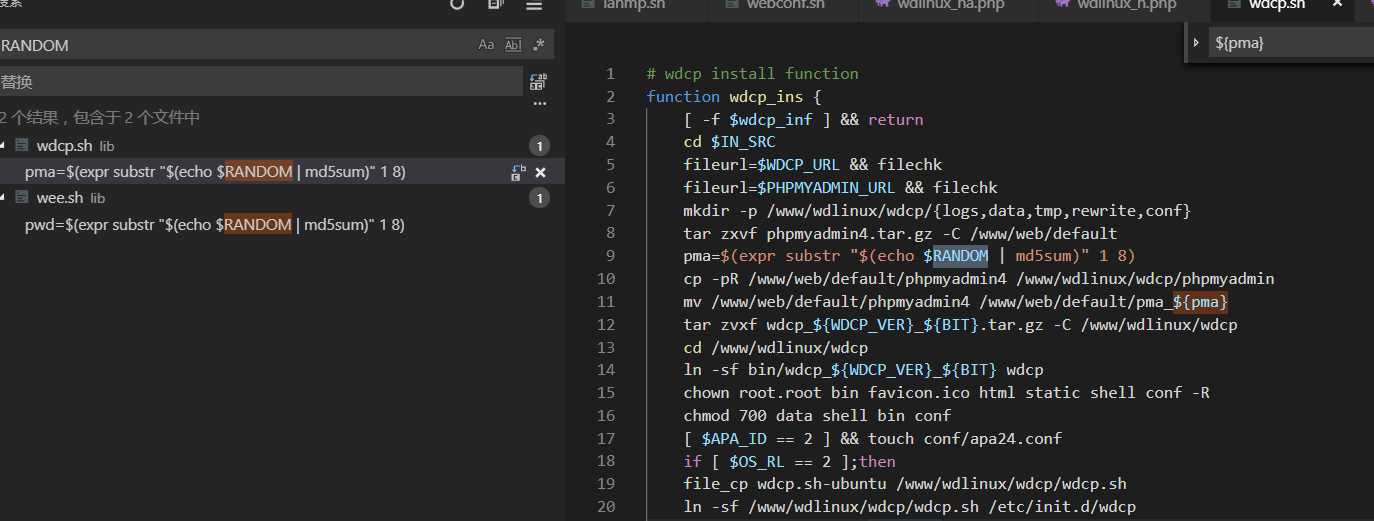Click highlighted RANDOM word in editor
Screen dimensions: 1374x521
point(960,256)
